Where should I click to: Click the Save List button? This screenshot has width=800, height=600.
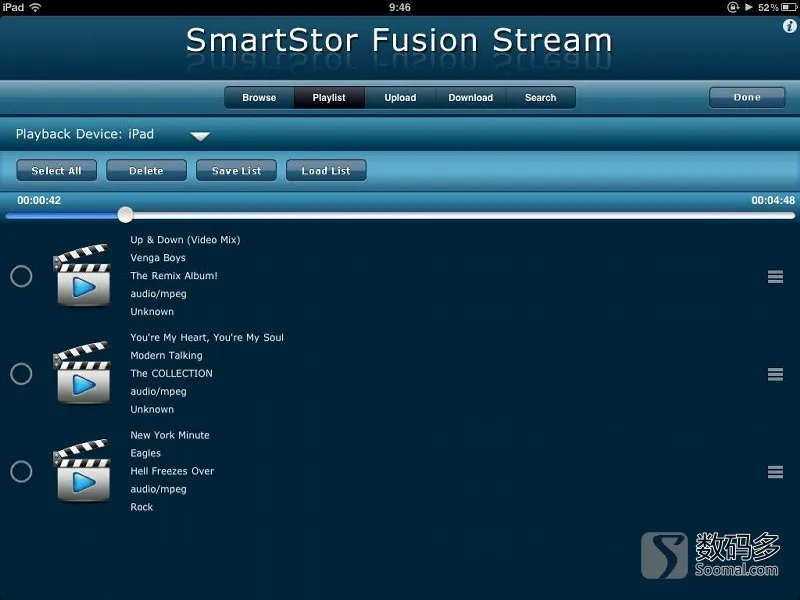click(236, 170)
